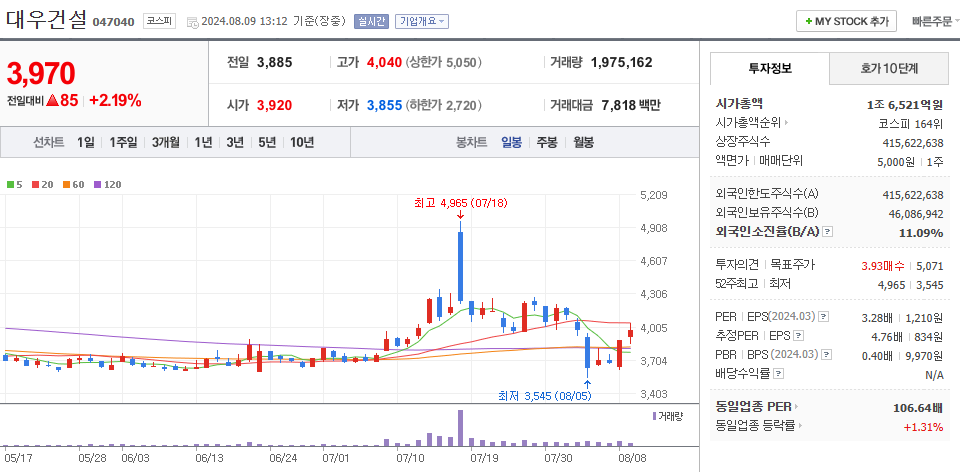Click the 시가총액 value 1조 6,521억원
The height and width of the screenshot is (472, 964).
[905, 104]
